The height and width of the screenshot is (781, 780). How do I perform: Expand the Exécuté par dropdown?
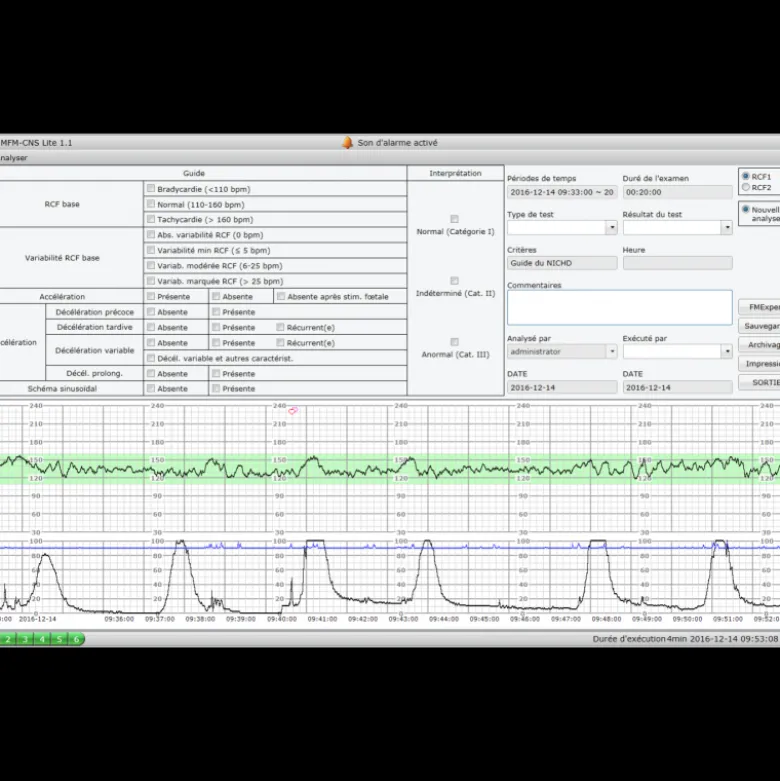pyautogui.click(x=727, y=351)
